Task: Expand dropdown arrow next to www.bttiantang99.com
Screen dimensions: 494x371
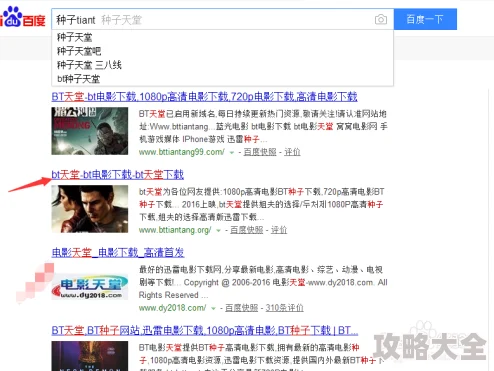Action: (x=232, y=153)
